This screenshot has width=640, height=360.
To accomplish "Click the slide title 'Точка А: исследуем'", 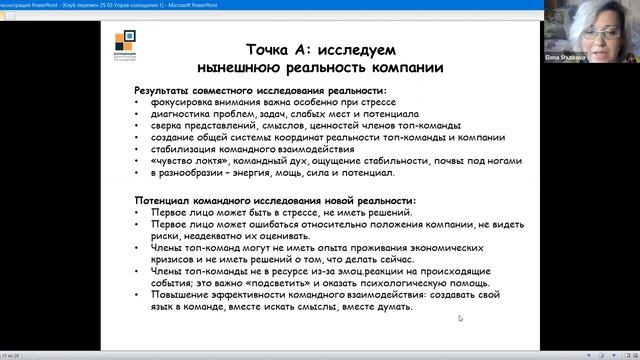I will pyautogui.click(x=321, y=50).
